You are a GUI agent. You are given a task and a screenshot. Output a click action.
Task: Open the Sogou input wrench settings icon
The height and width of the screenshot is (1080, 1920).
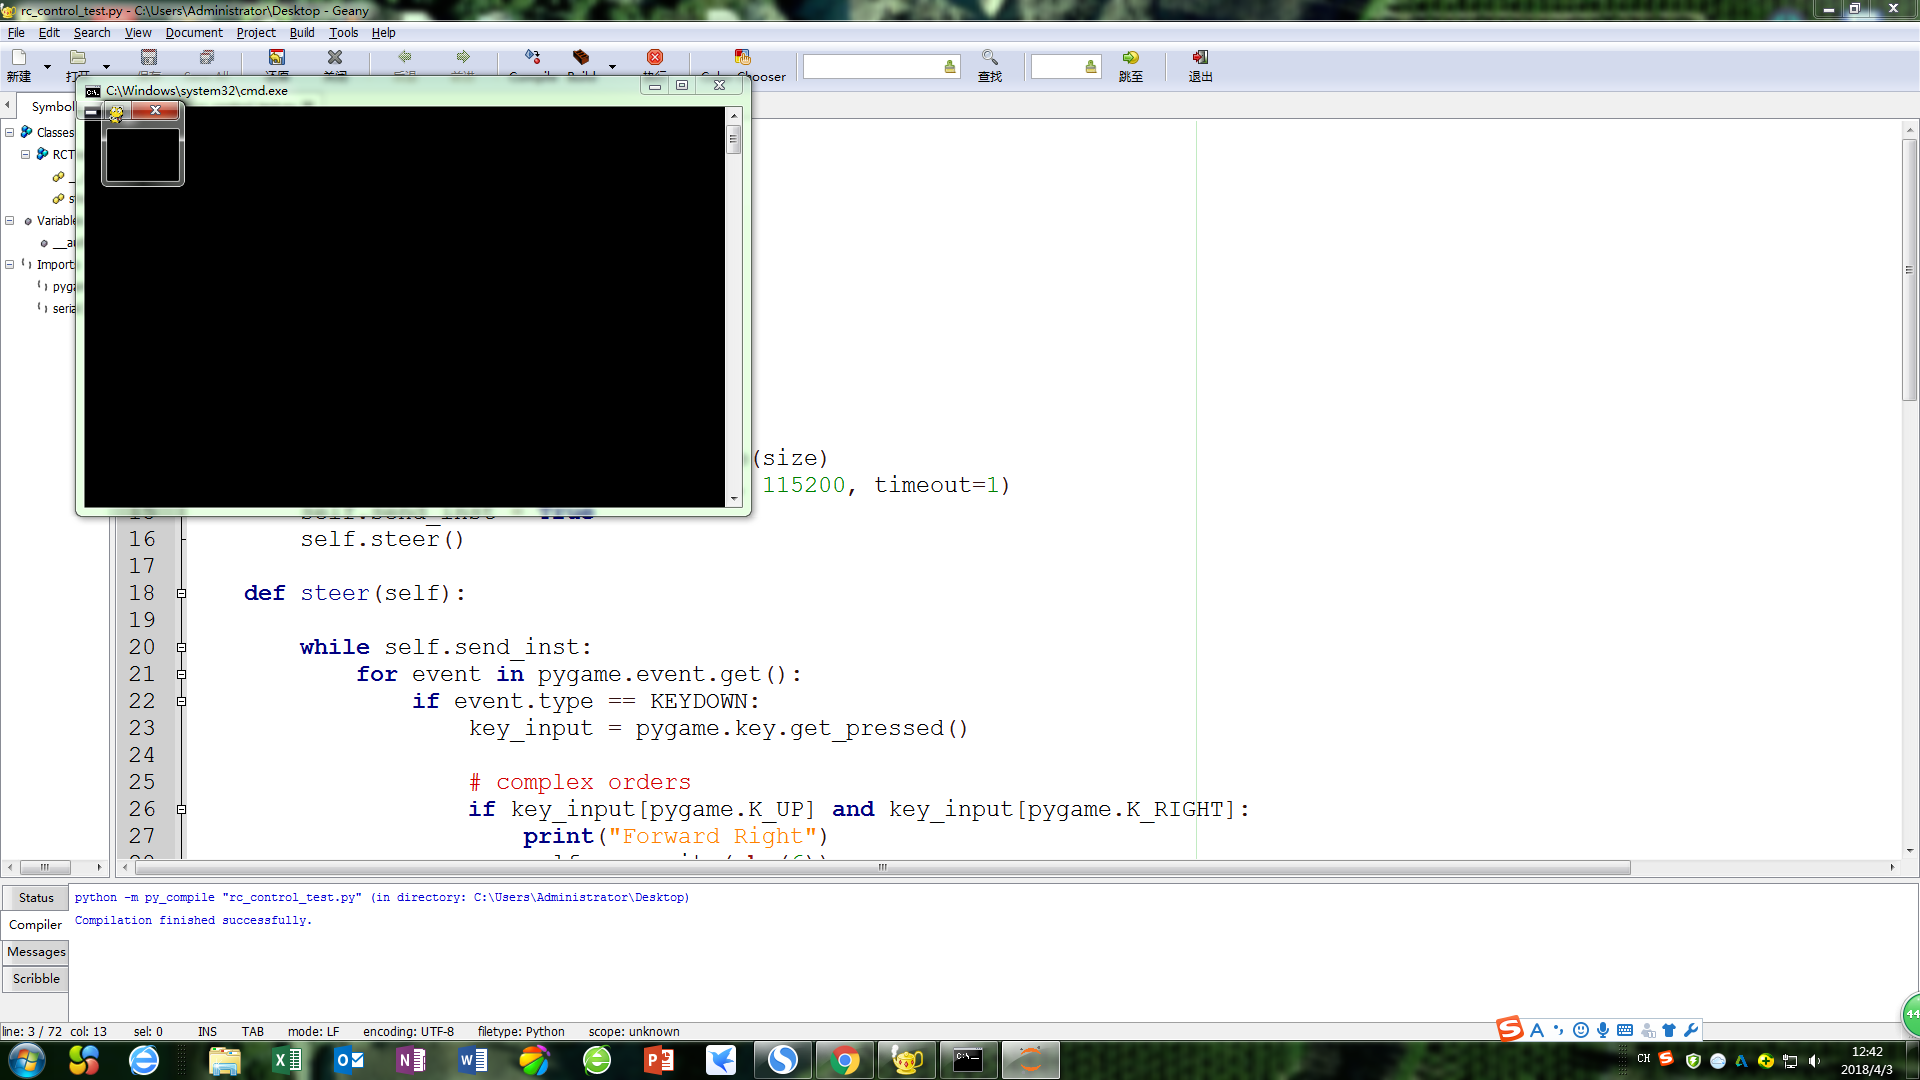tap(1690, 1030)
